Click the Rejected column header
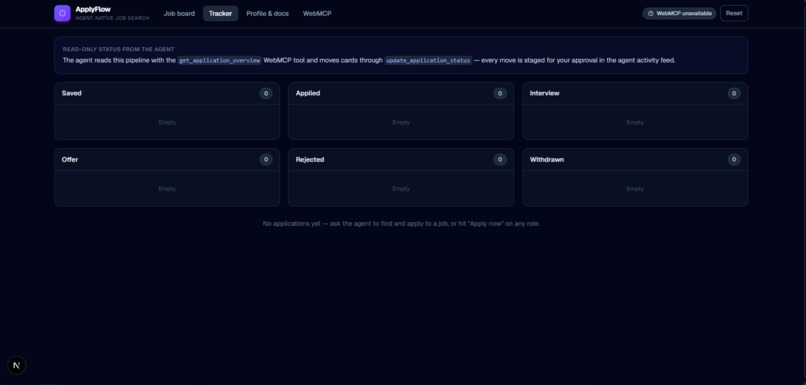Image resolution: width=806 pixels, height=385 pixels. (x=310, y=159)
